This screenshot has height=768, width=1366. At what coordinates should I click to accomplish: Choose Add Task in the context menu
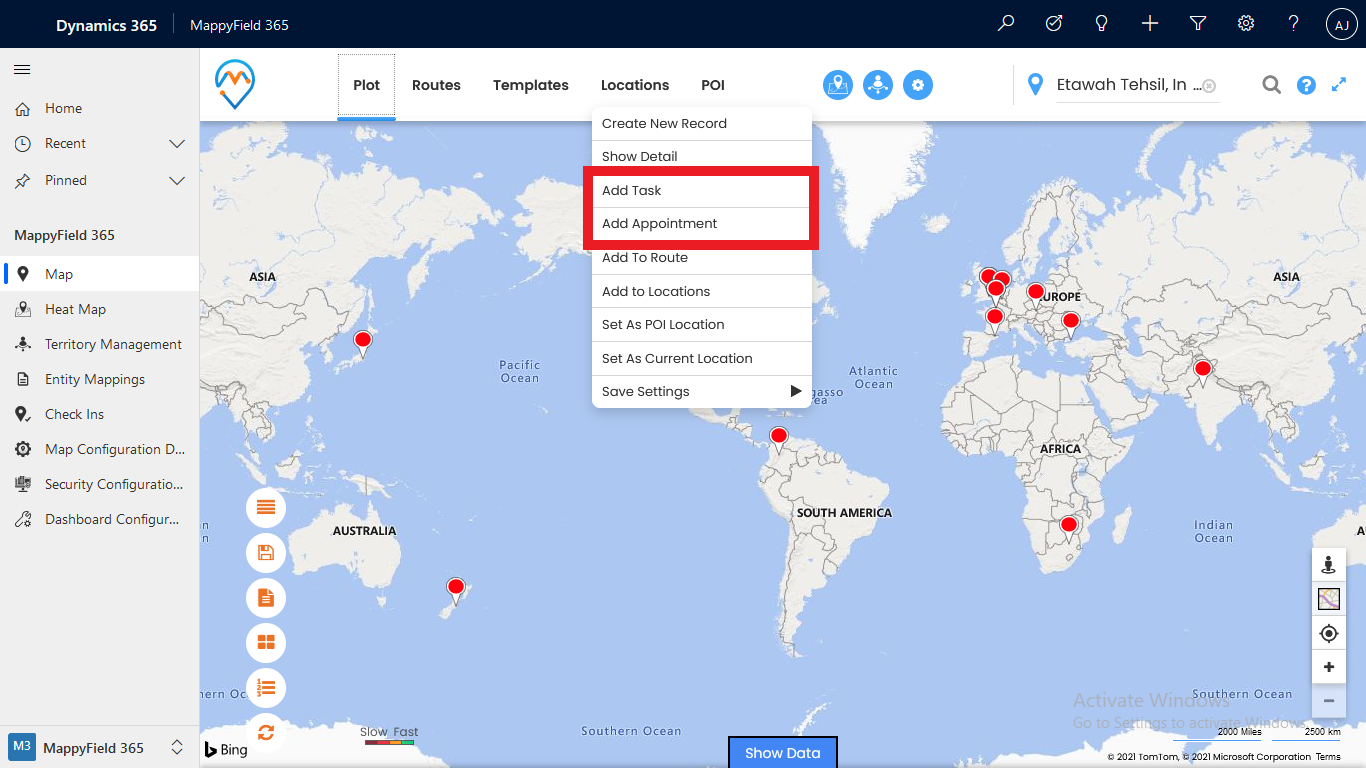(702, 191)
